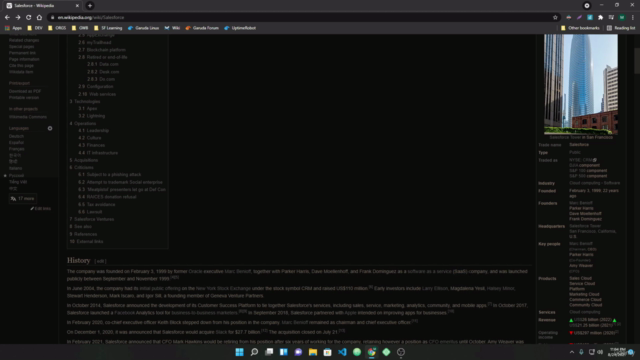640x360 pixels.
Task: Show hidden system tray icons chevron
Action: coord(572,352)
